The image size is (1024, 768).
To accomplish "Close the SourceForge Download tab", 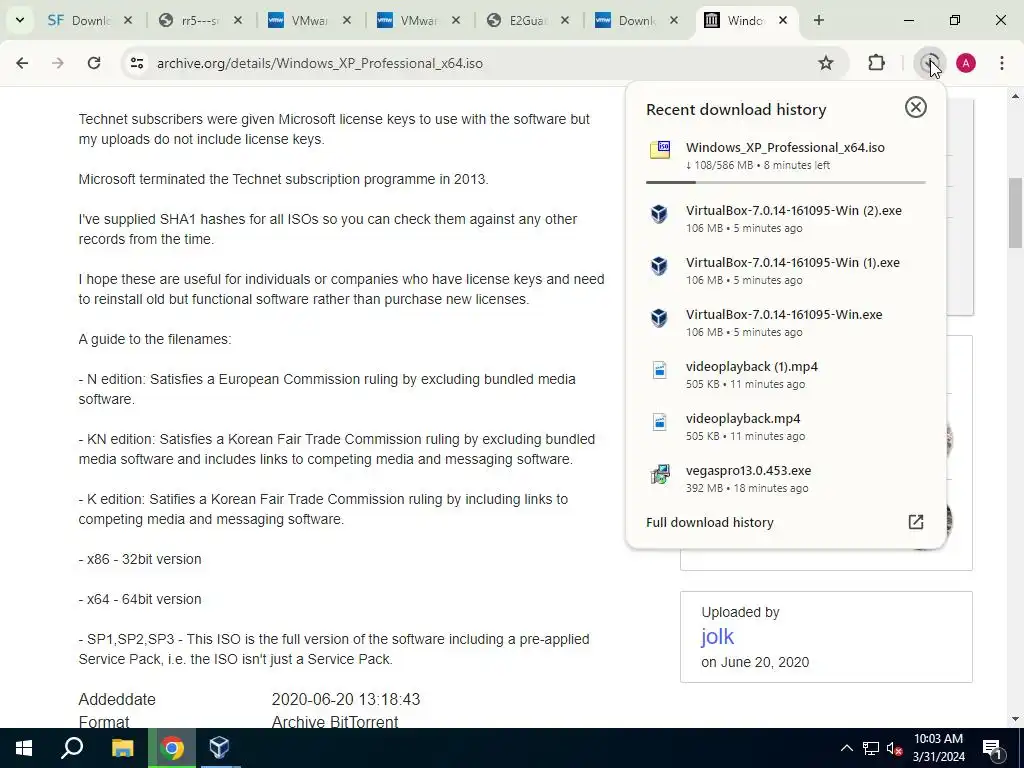I will pos(128,20).
